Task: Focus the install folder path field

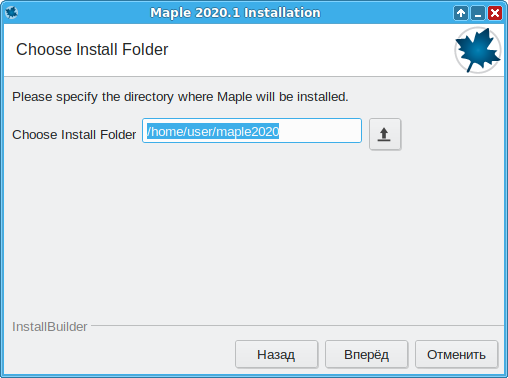Action: tap(252, 131)
